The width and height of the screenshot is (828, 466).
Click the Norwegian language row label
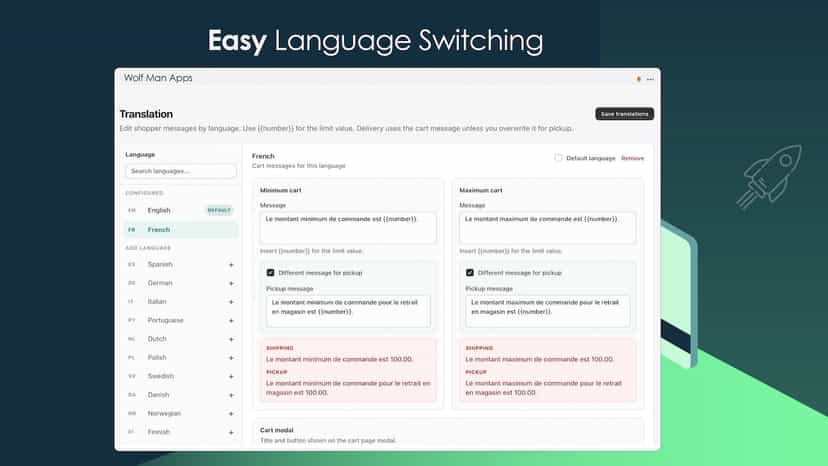pos(164,413)
